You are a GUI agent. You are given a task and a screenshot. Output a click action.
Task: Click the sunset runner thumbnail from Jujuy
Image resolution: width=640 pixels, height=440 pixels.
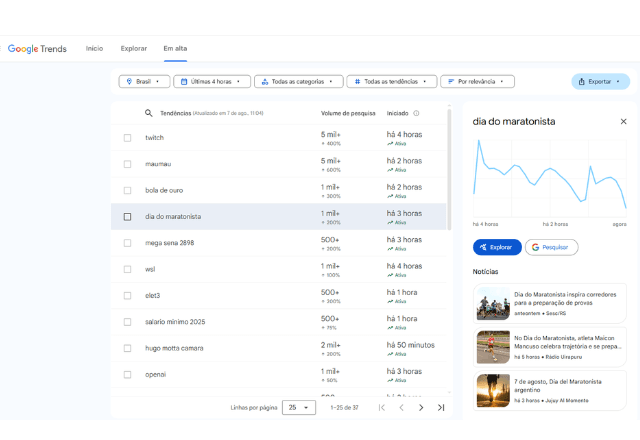click(x=493, y=391)
